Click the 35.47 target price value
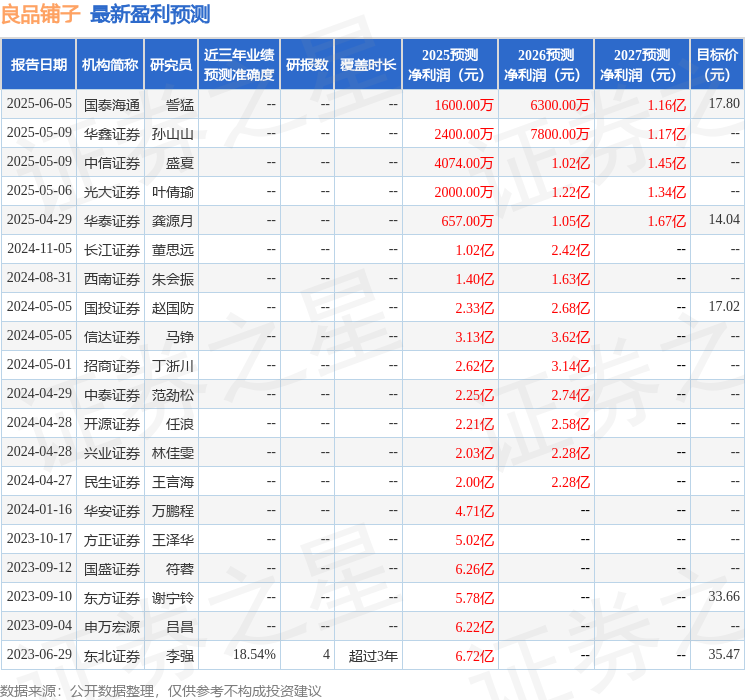Viewport: 745px width, 700px height. coord(723,655)
